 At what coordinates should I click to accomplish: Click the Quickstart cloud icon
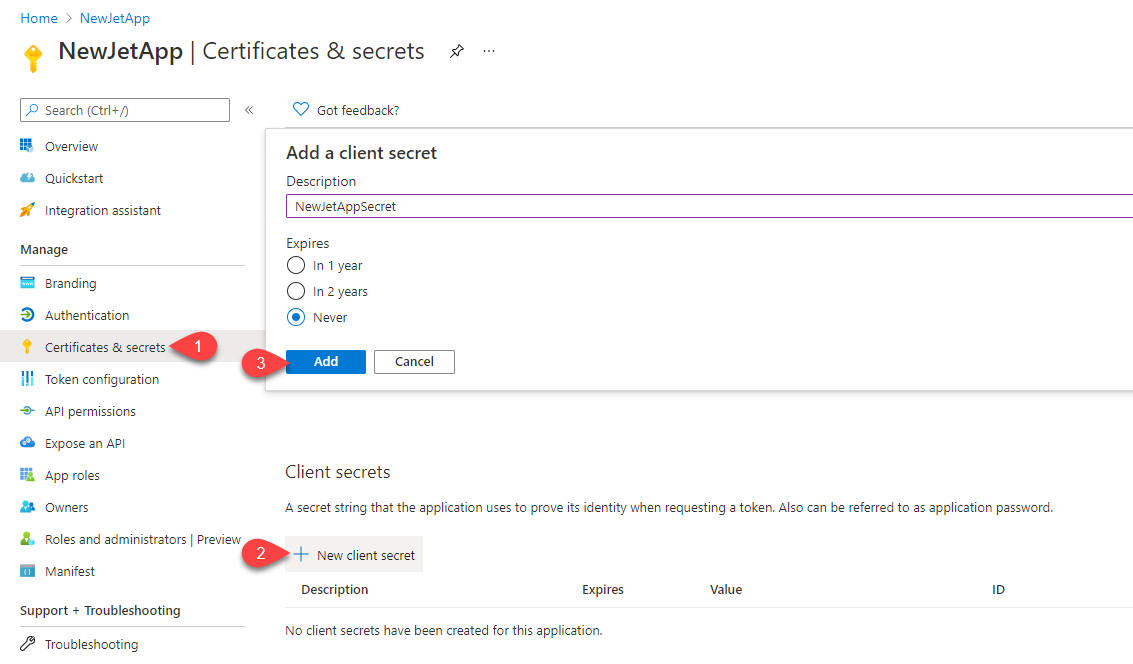pos(27,178)
